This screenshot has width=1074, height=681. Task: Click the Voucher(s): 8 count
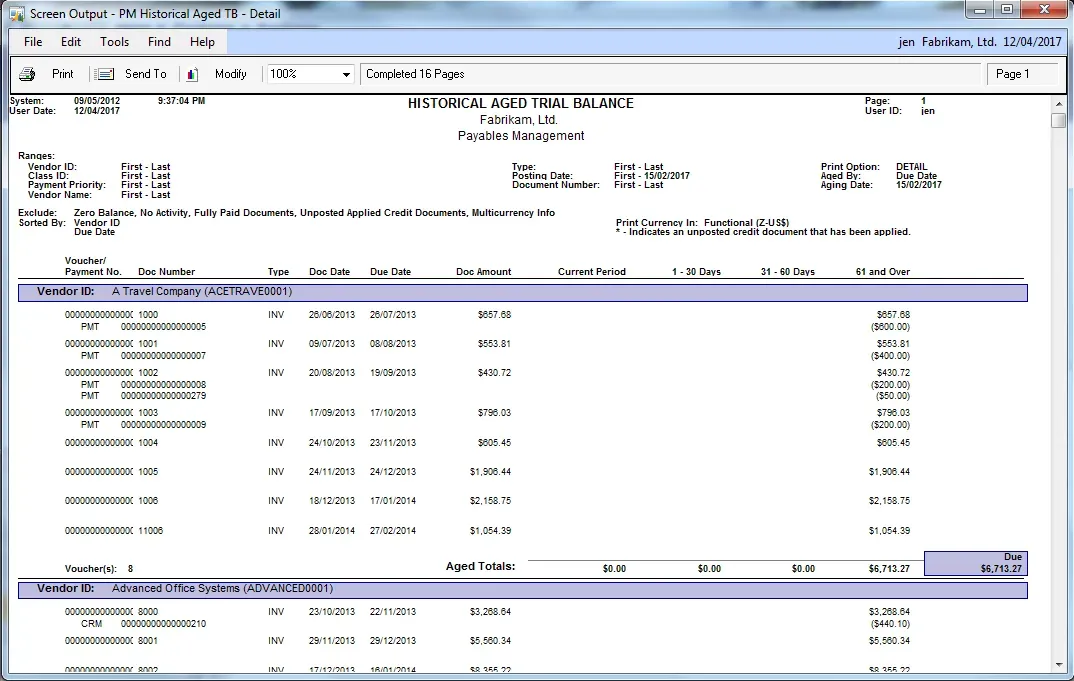[99, 569]
